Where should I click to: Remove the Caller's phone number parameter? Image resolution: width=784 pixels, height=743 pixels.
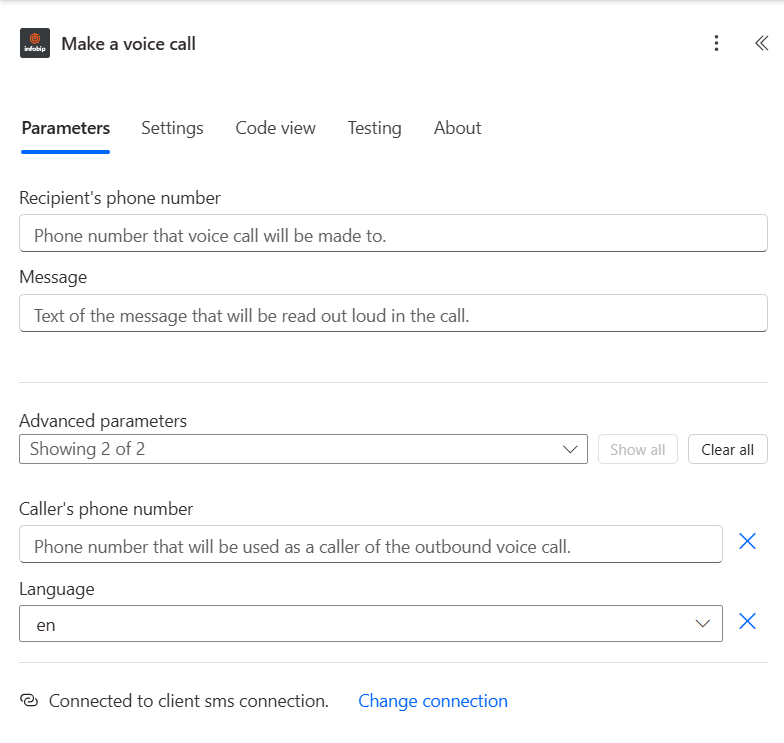pyautogui.click(x=747, y=541)
